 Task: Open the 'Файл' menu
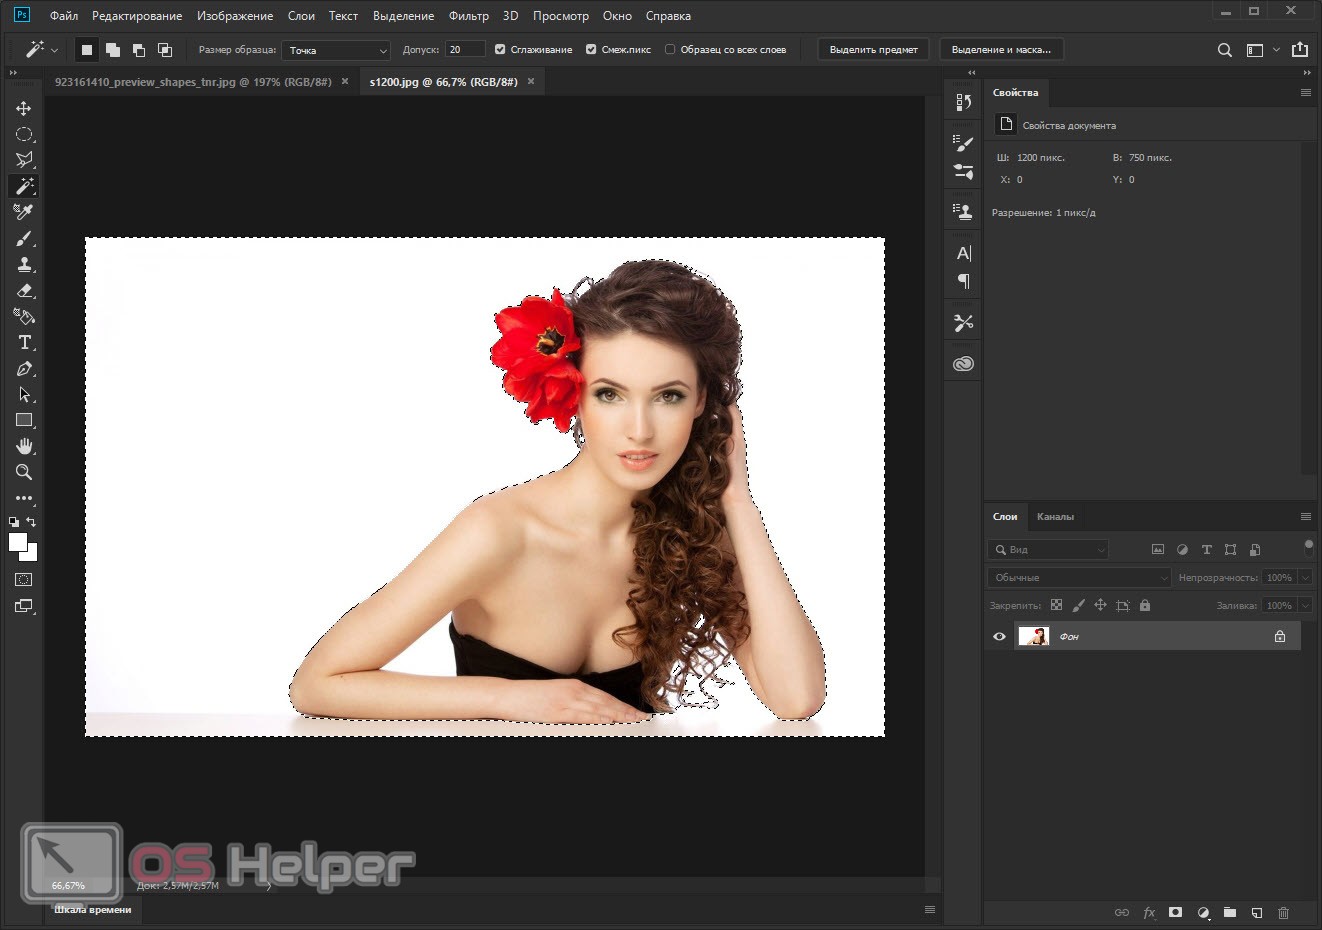point(64,16)
